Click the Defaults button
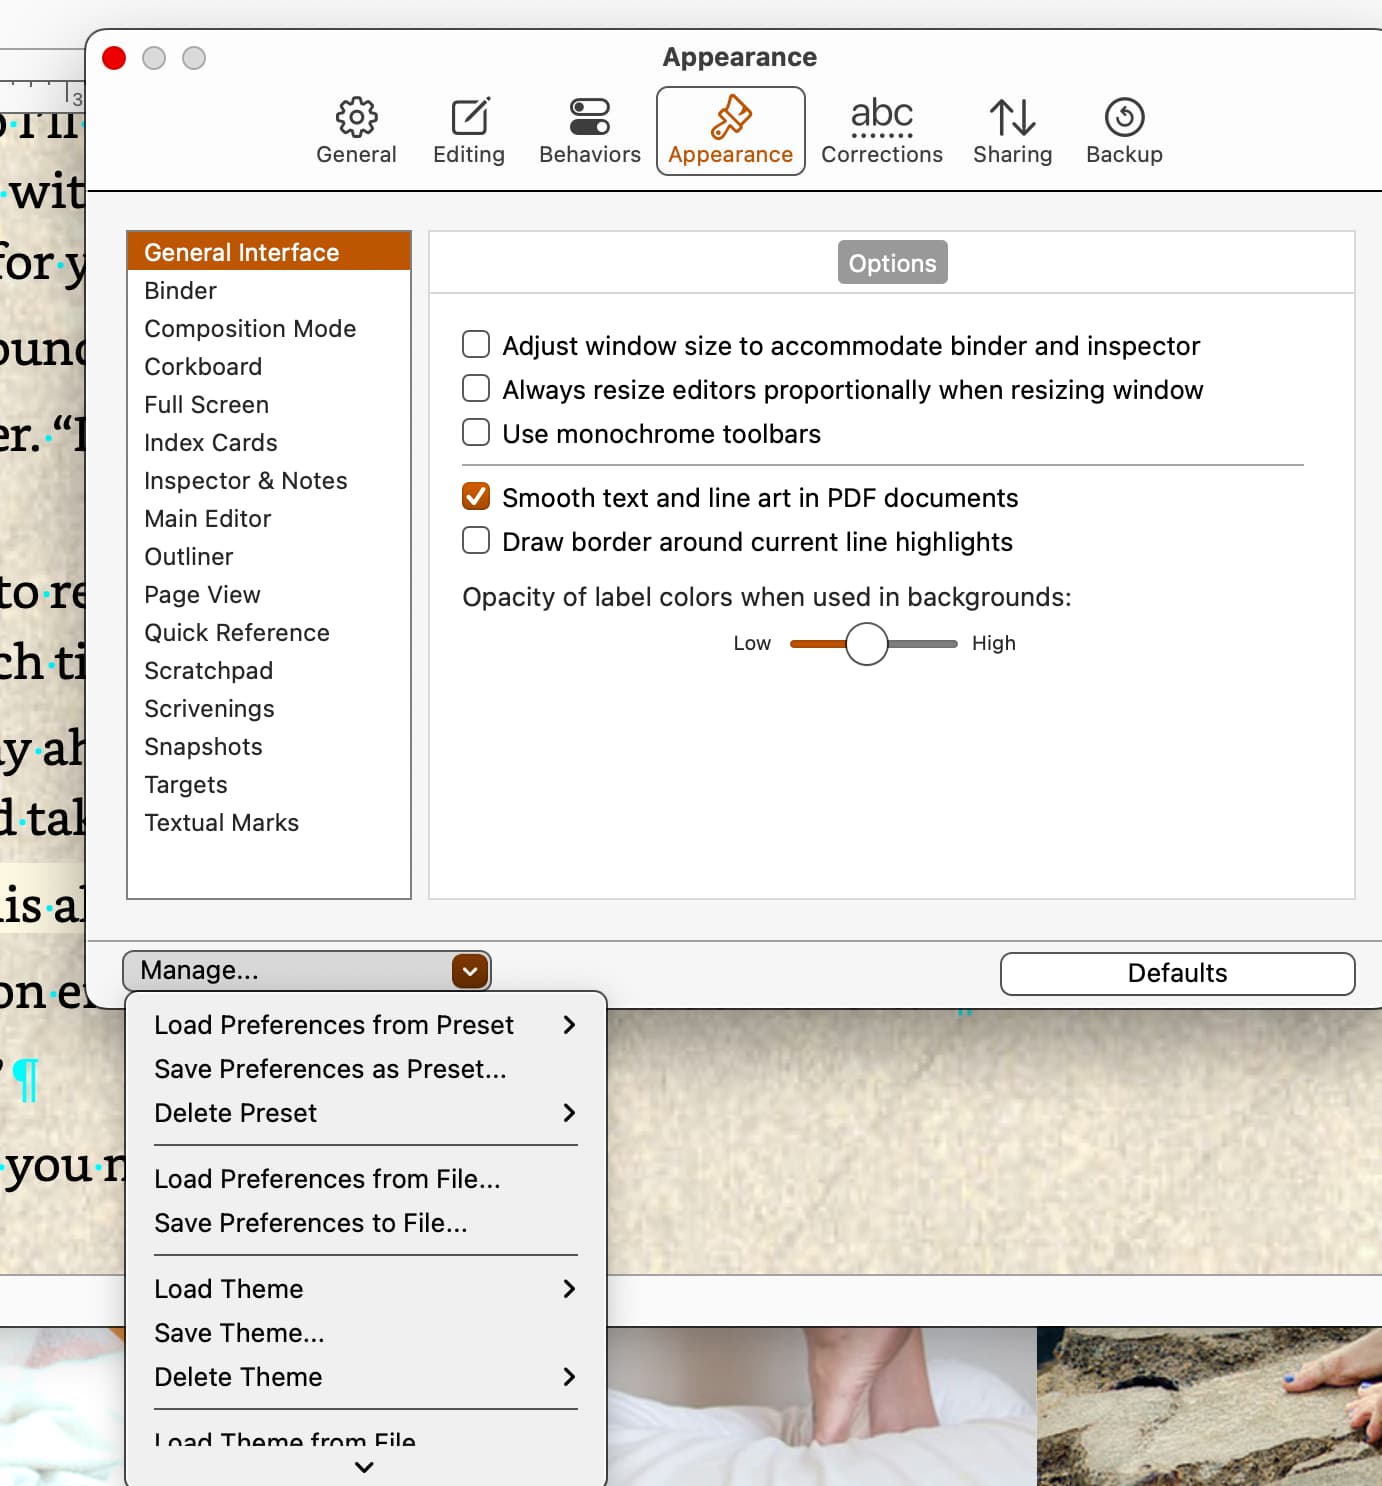The height and width of the screenshot is (1486, 1382). click(x=1177, y=973)
